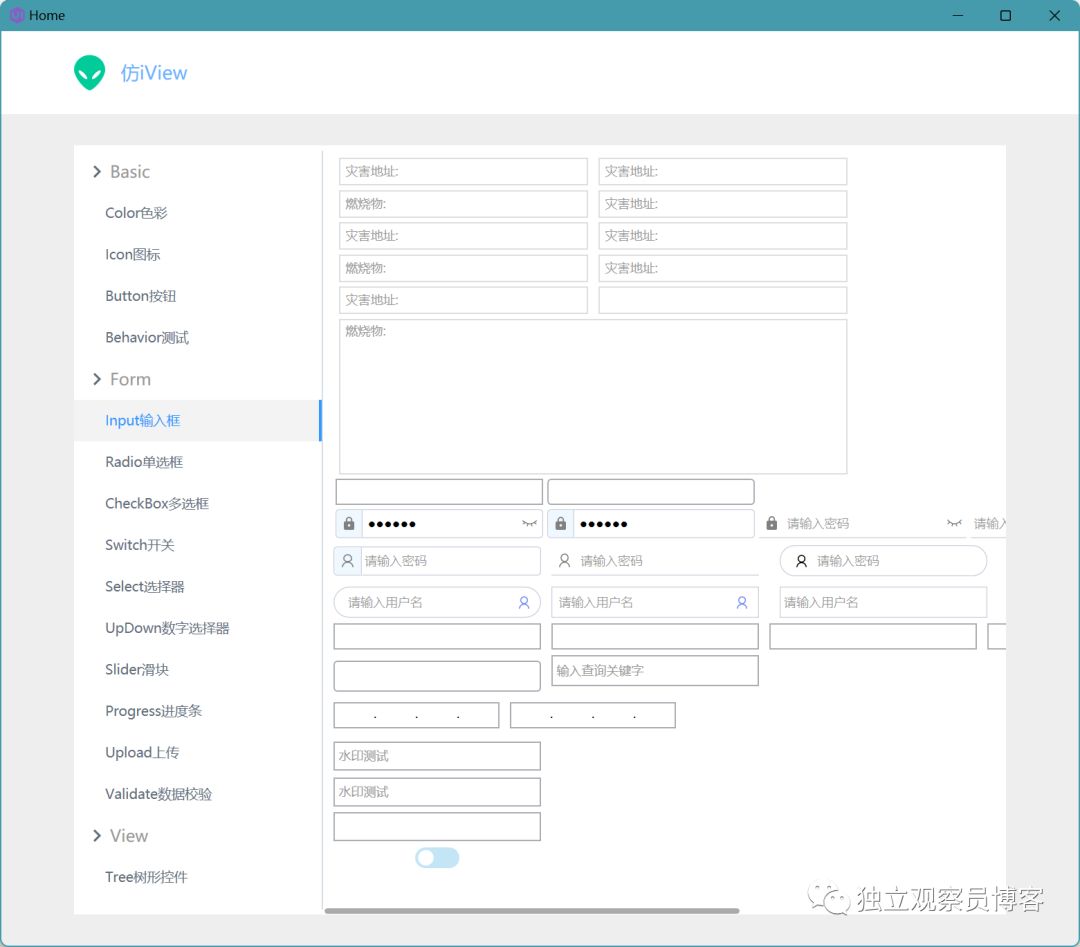The height and width of the screenshot is (947, 1080).
Task: Click the alien head logo icon
Action: click(89, 72)
